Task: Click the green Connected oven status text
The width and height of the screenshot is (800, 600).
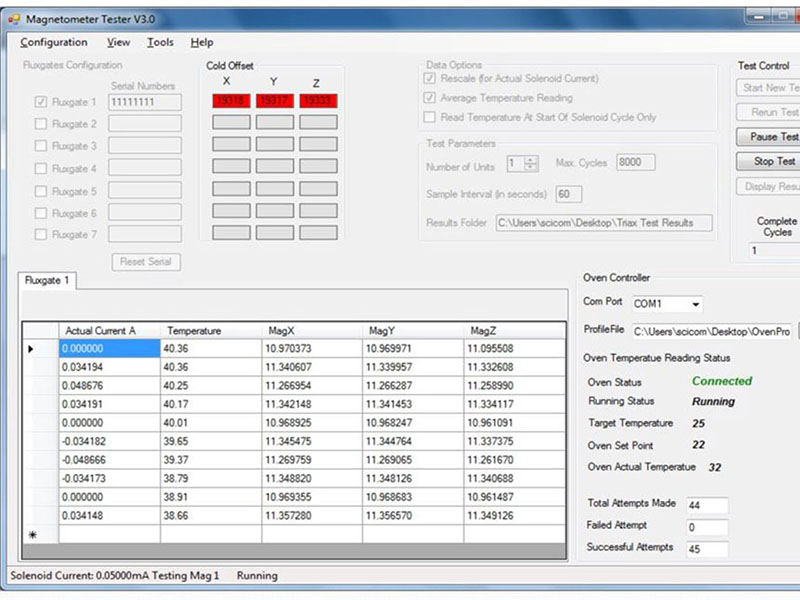Action: (x=722, y=381)
